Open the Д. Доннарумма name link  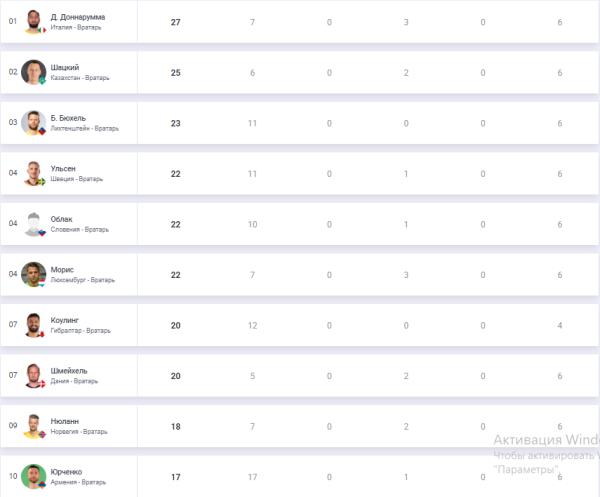coord(78,17)
